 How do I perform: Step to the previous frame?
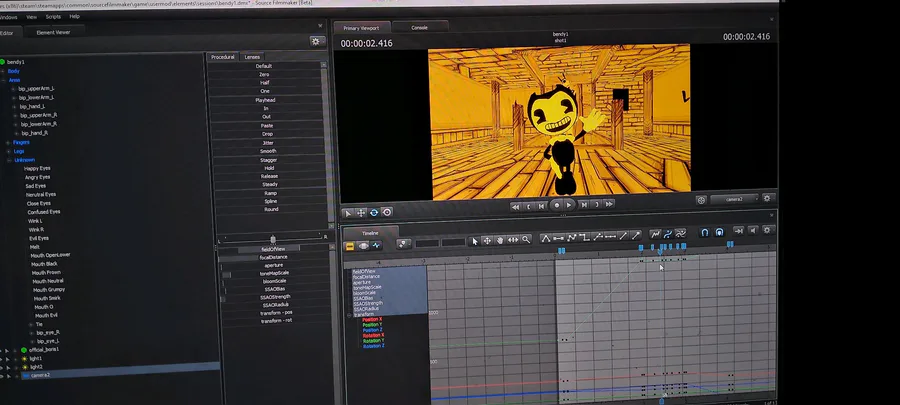click(x=541, y=206)
